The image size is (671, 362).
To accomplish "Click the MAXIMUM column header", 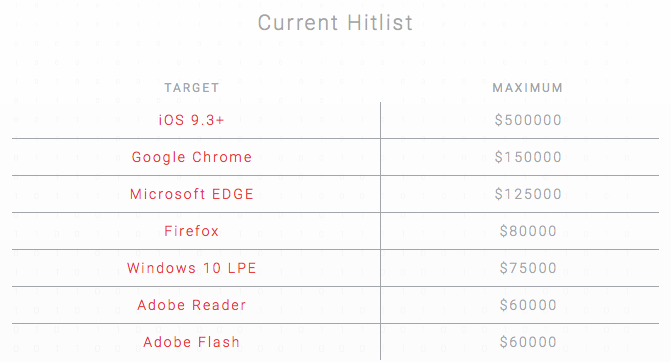I will [x=527, y=88].
